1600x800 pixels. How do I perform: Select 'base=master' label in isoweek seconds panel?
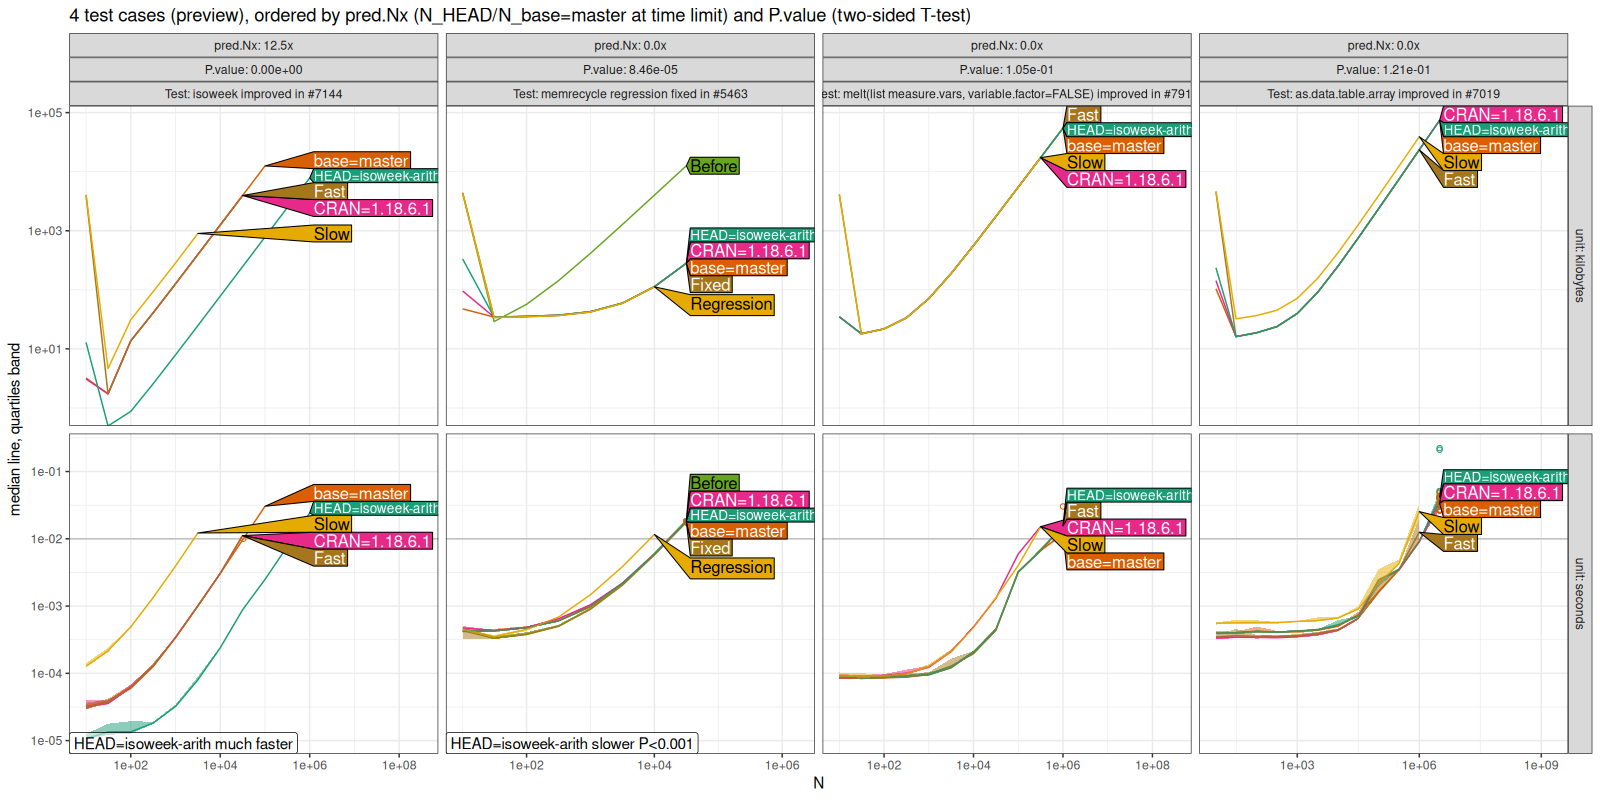click(361, 494)
